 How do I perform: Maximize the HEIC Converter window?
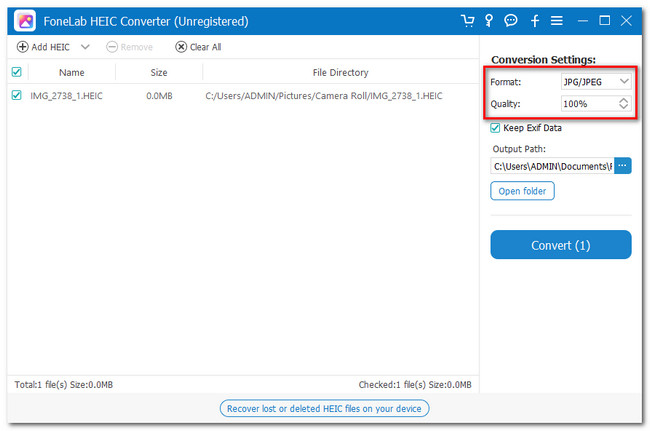coord(604,20)
